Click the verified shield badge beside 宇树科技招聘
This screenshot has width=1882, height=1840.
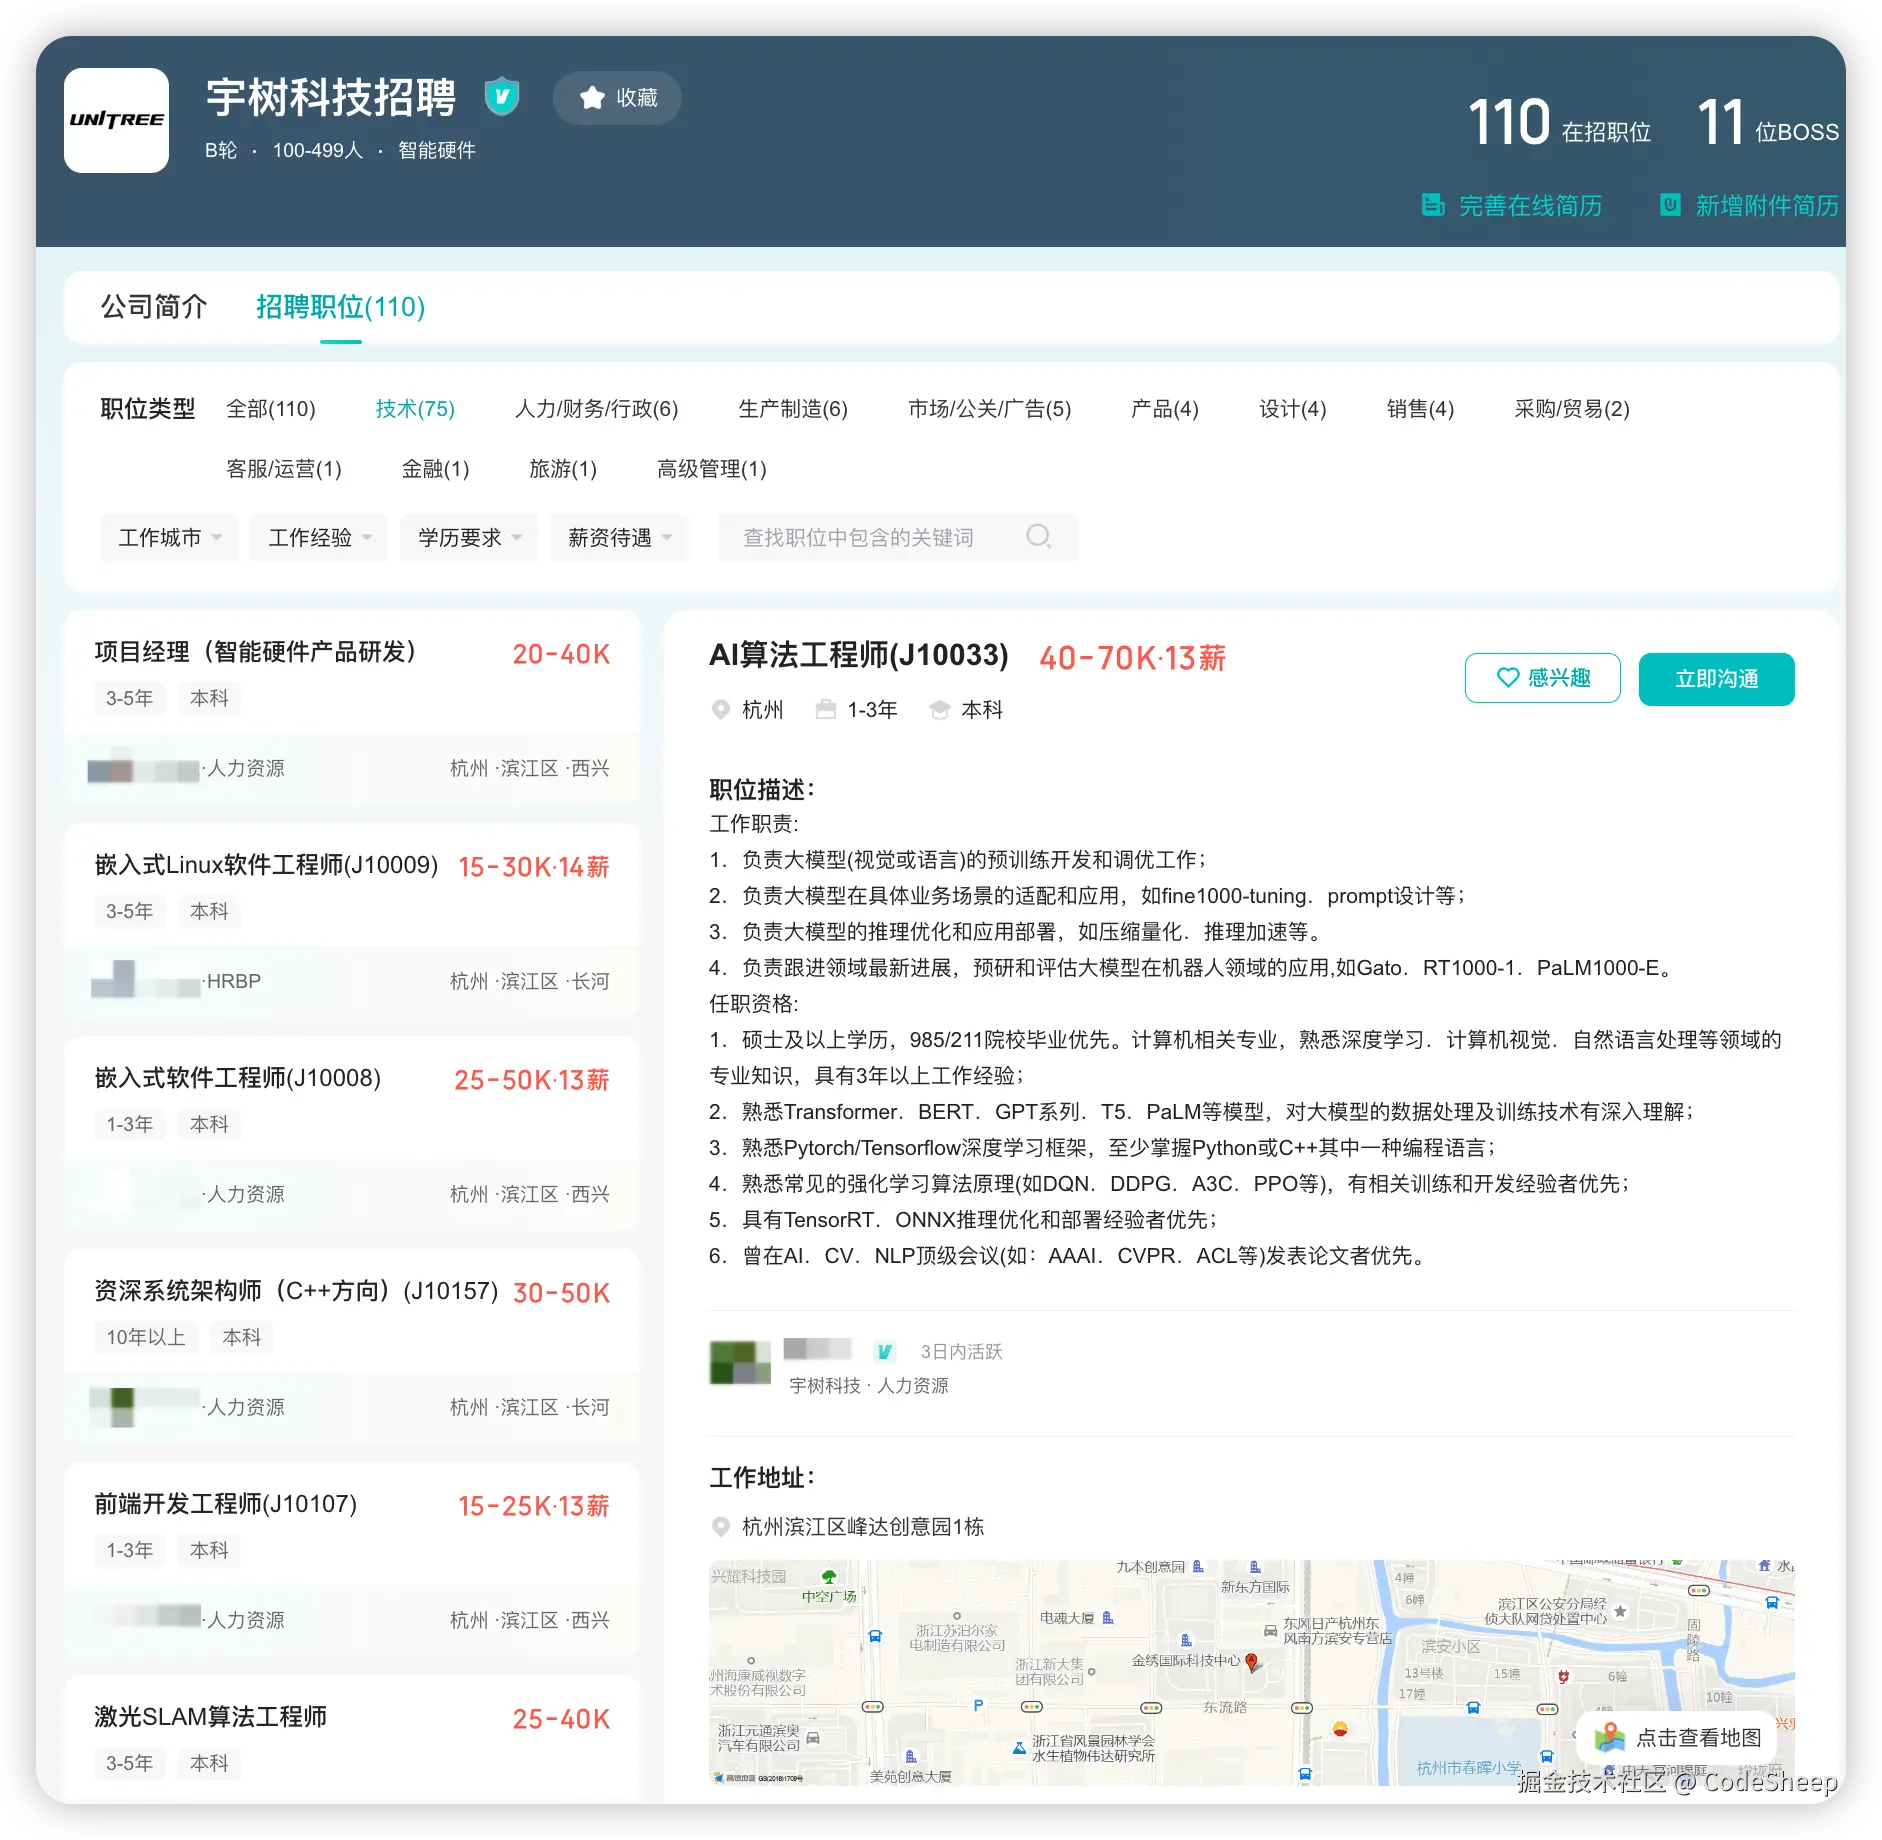[501, 97]
